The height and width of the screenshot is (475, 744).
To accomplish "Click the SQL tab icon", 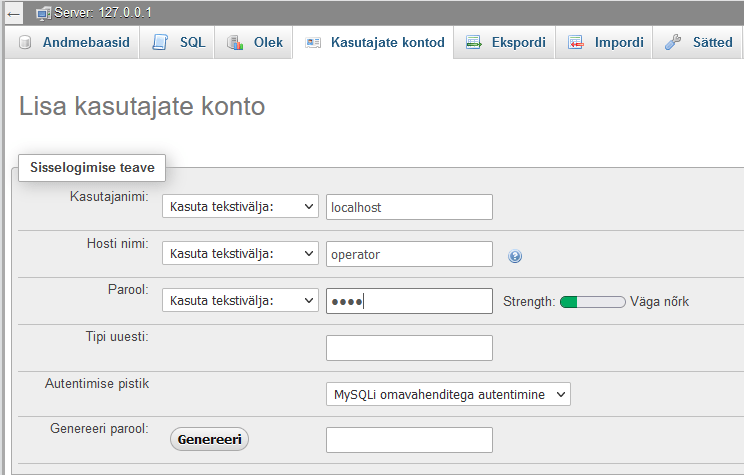I will point(160,43).
